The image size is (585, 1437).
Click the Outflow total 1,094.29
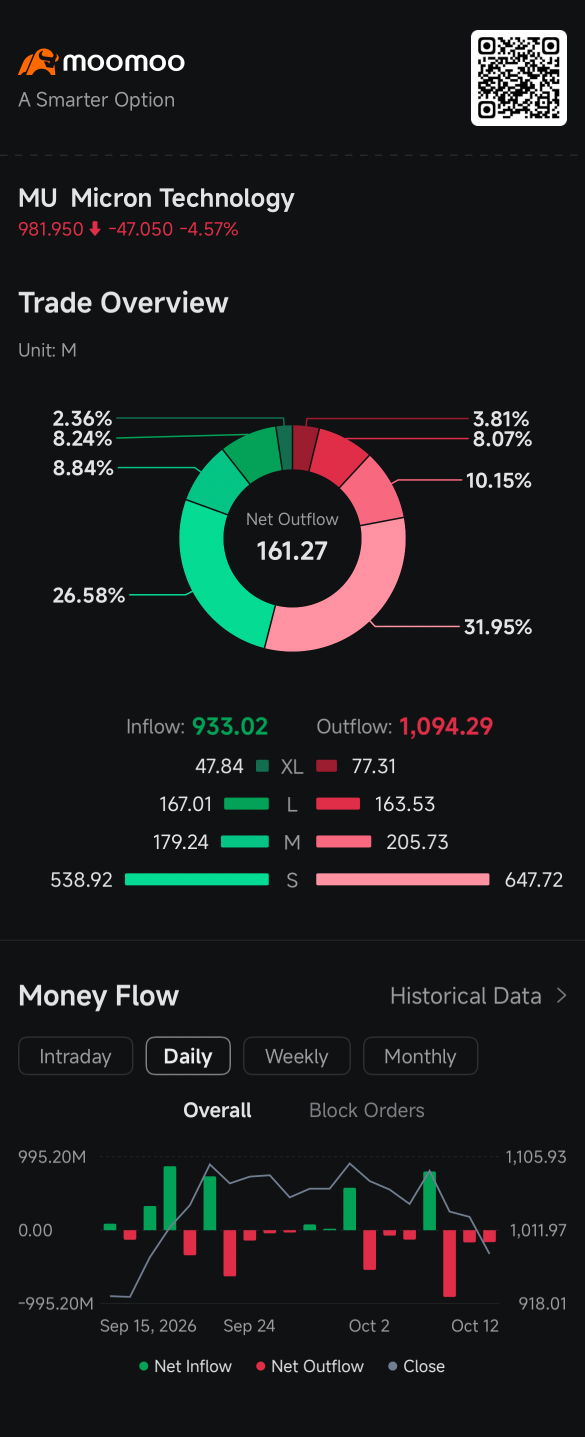[x=447, y=727]
